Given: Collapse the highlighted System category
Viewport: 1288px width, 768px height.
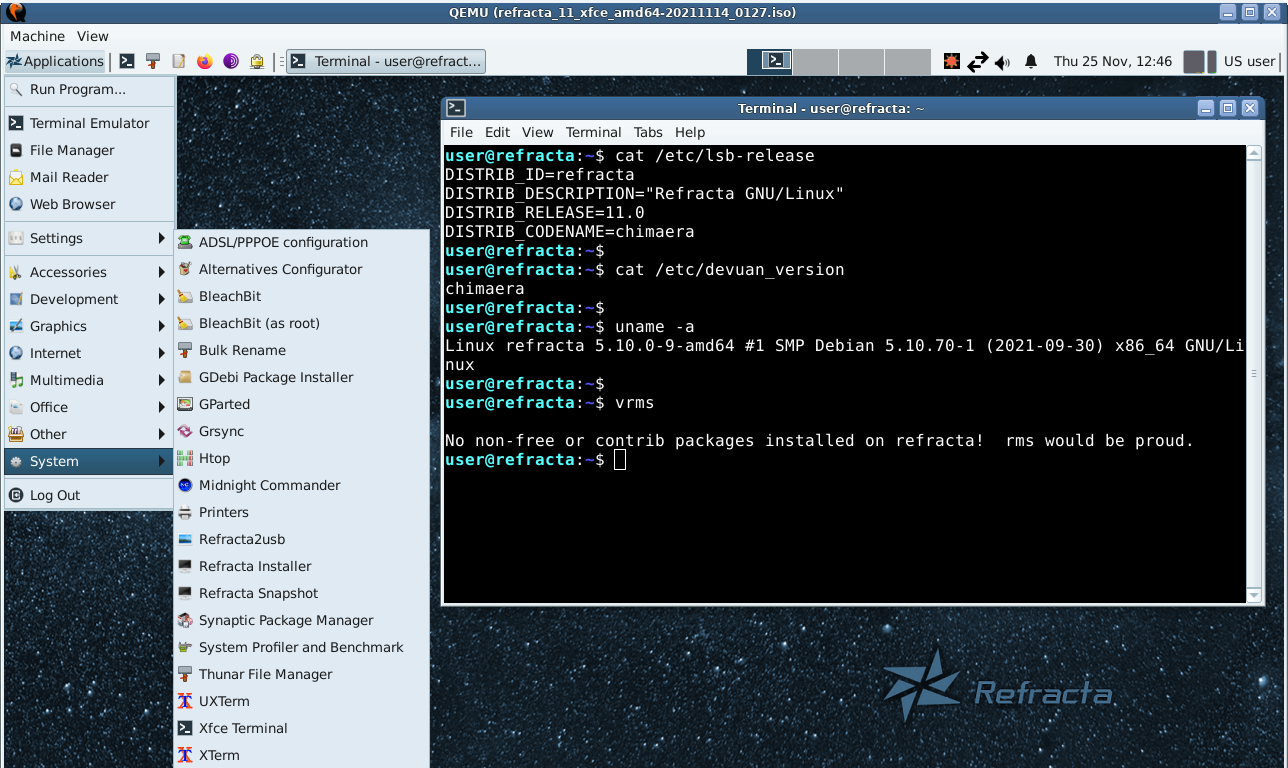Looking at the screenshot, I should tap(89, 461).
